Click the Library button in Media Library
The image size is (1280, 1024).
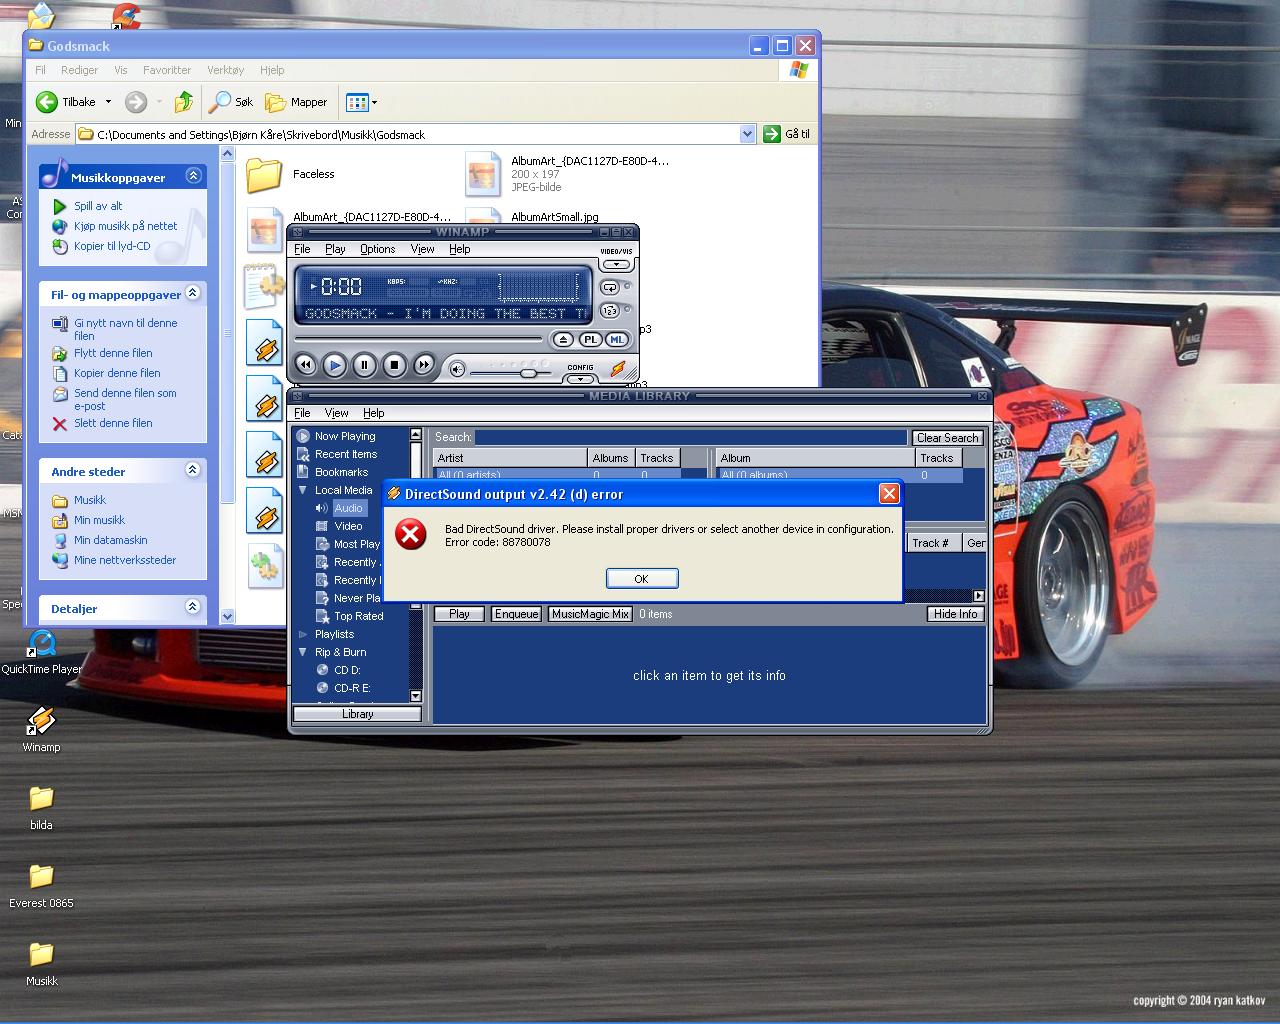(357, 714)
